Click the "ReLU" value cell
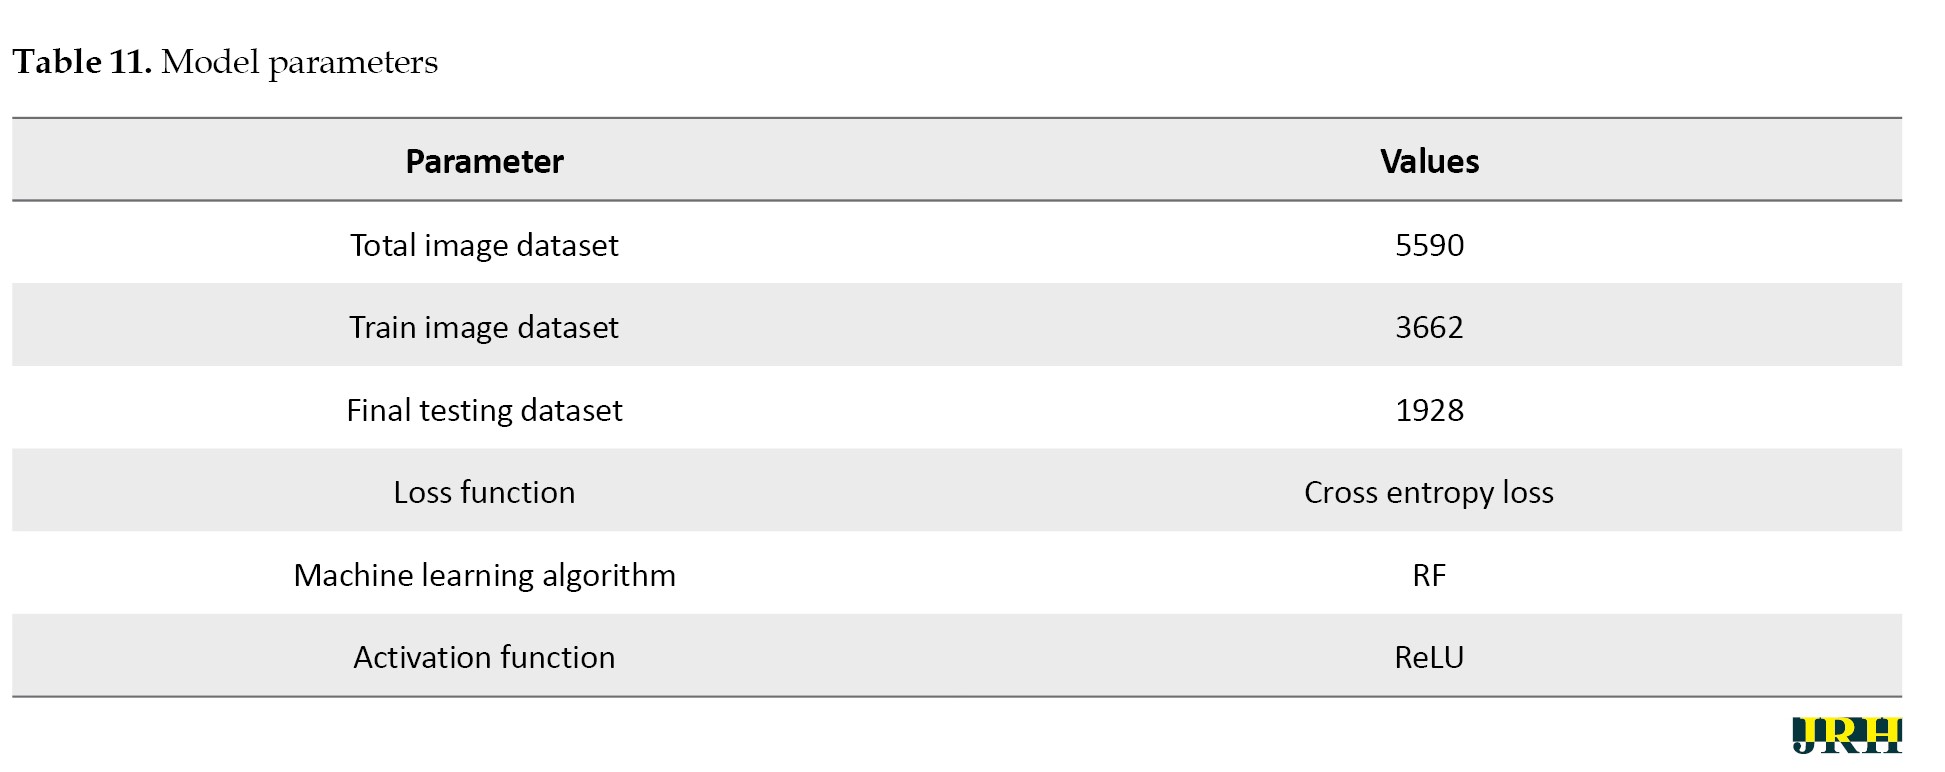Screen dimensions: 1945x772 click(x=1428, y=657)
